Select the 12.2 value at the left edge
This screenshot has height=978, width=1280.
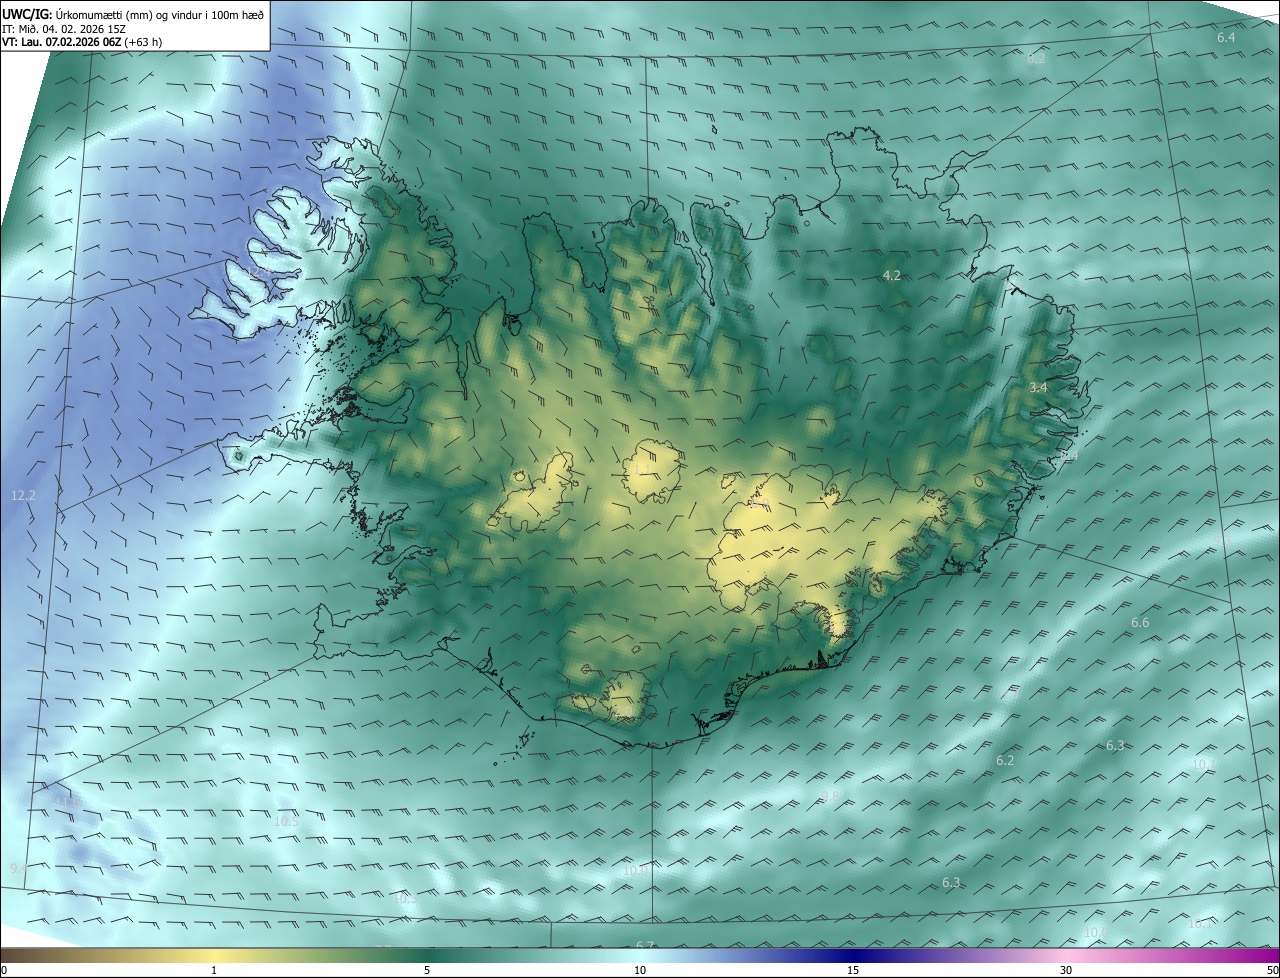[x=23, y=495]
